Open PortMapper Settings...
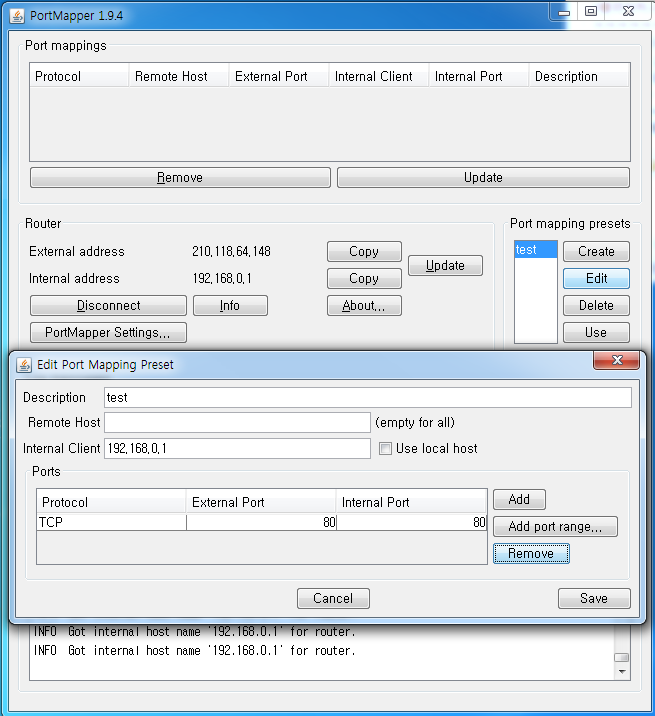 click(x=108, y=332)
